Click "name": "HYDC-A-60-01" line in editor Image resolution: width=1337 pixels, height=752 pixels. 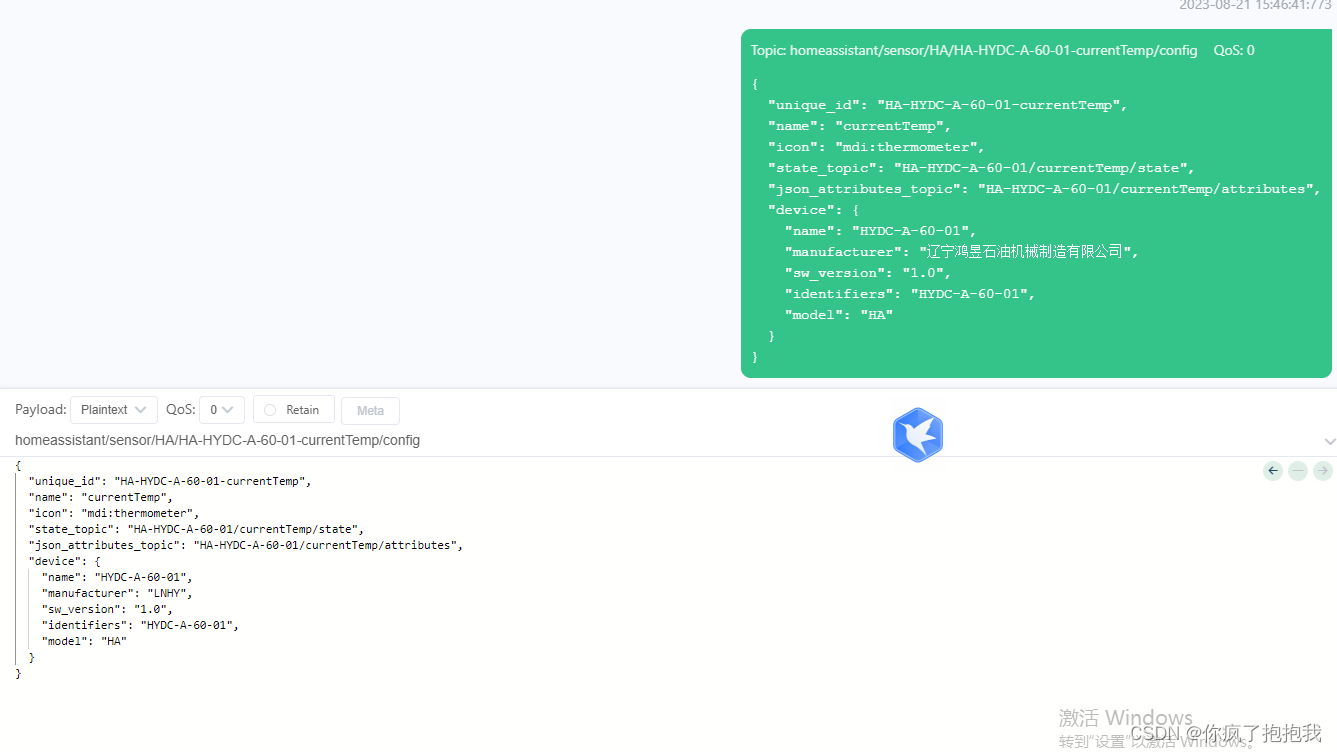tap(117, 577)
